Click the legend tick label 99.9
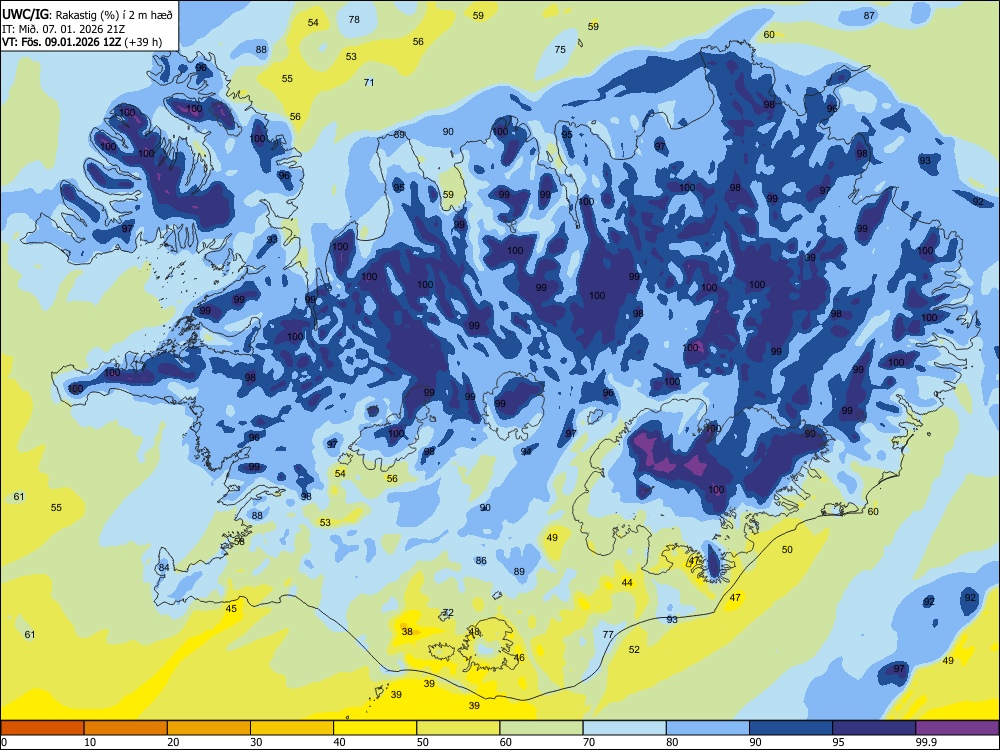 925,742
